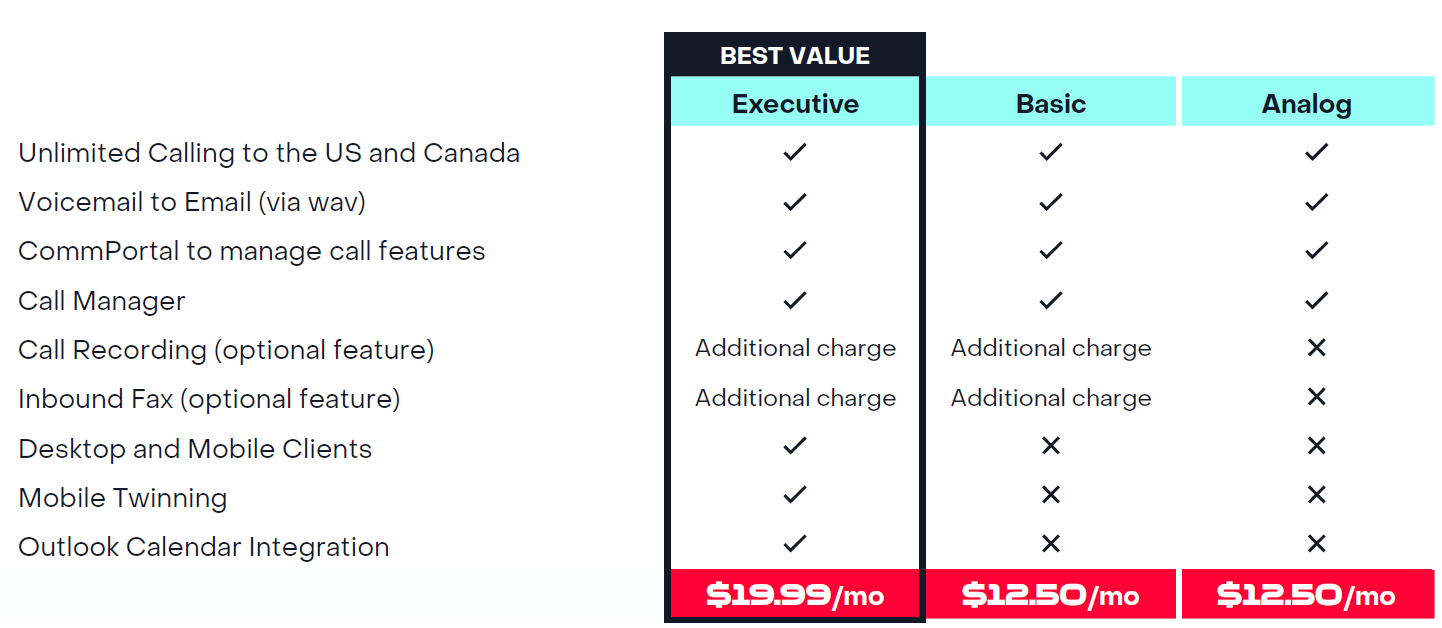Click Basic checkmark for Voicemail to Email
The height and width of the screenshot is (628, 1442).
point(1050,202)
